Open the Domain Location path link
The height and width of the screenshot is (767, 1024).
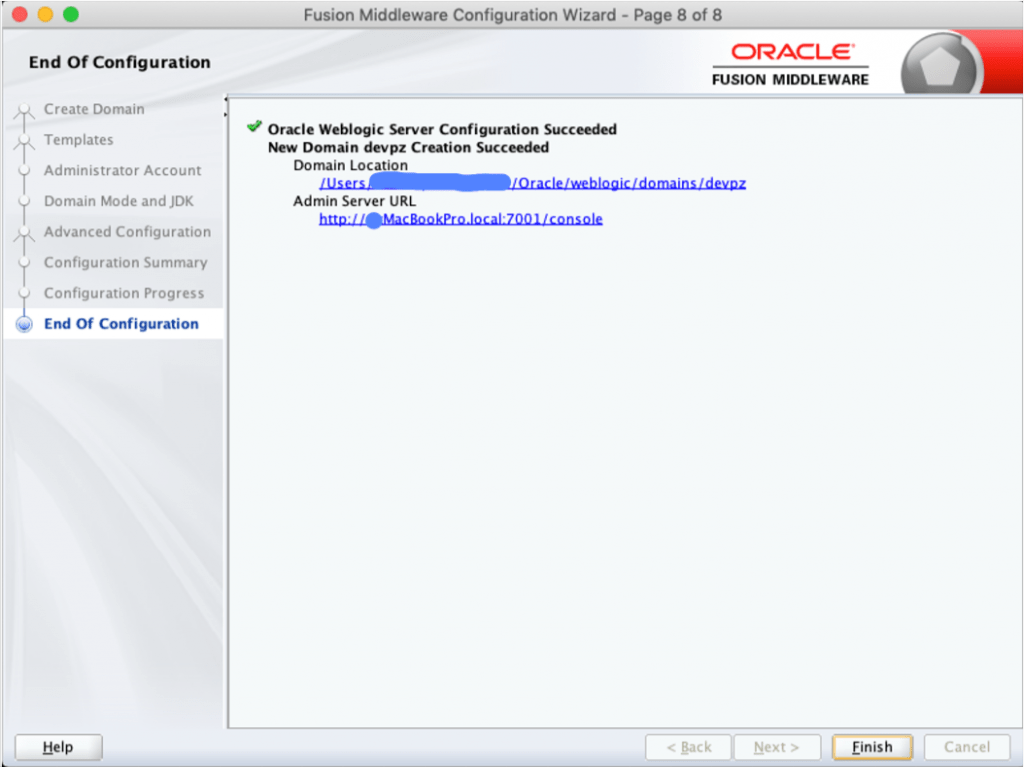coord(532,183)
